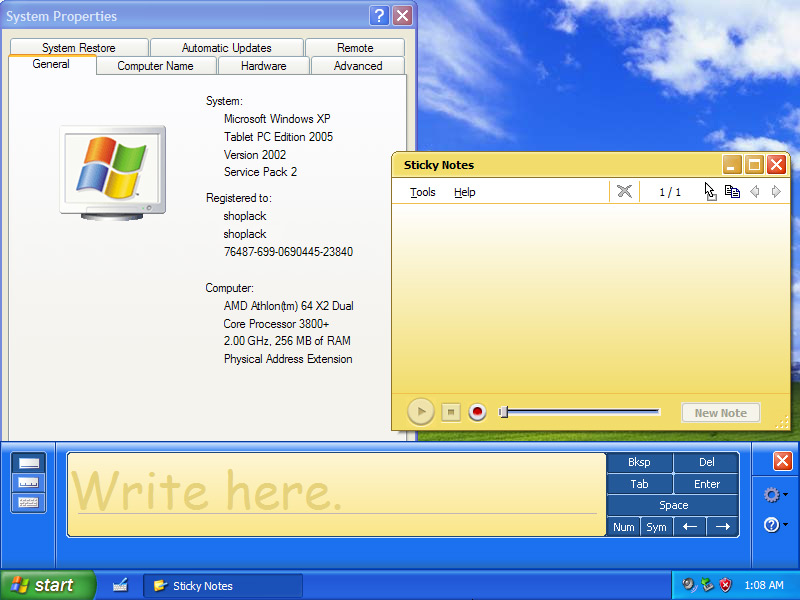Open the input panel gear options dropdown
The image size is (800, 600).
click(x=775, y=494)
